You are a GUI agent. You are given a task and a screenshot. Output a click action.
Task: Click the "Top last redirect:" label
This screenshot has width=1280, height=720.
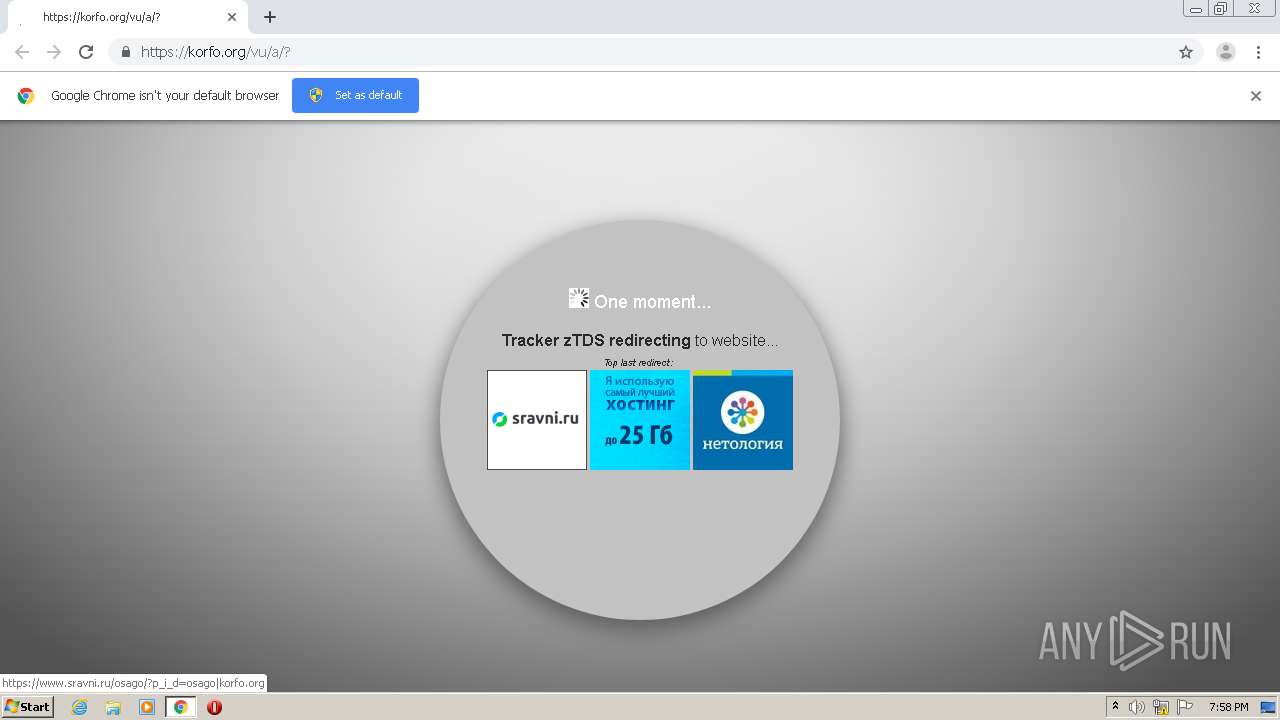click(639, 362)
